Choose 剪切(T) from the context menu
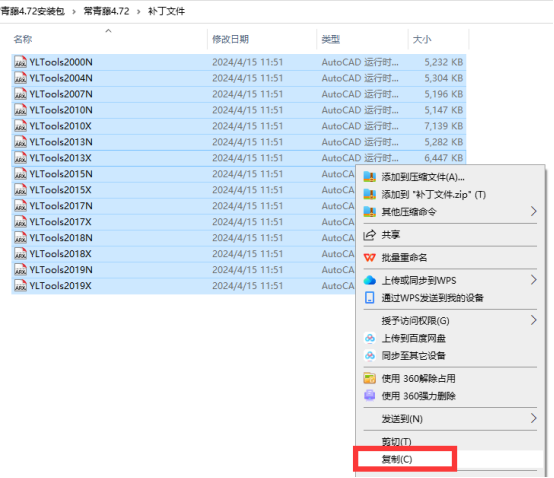 point(396,442)
